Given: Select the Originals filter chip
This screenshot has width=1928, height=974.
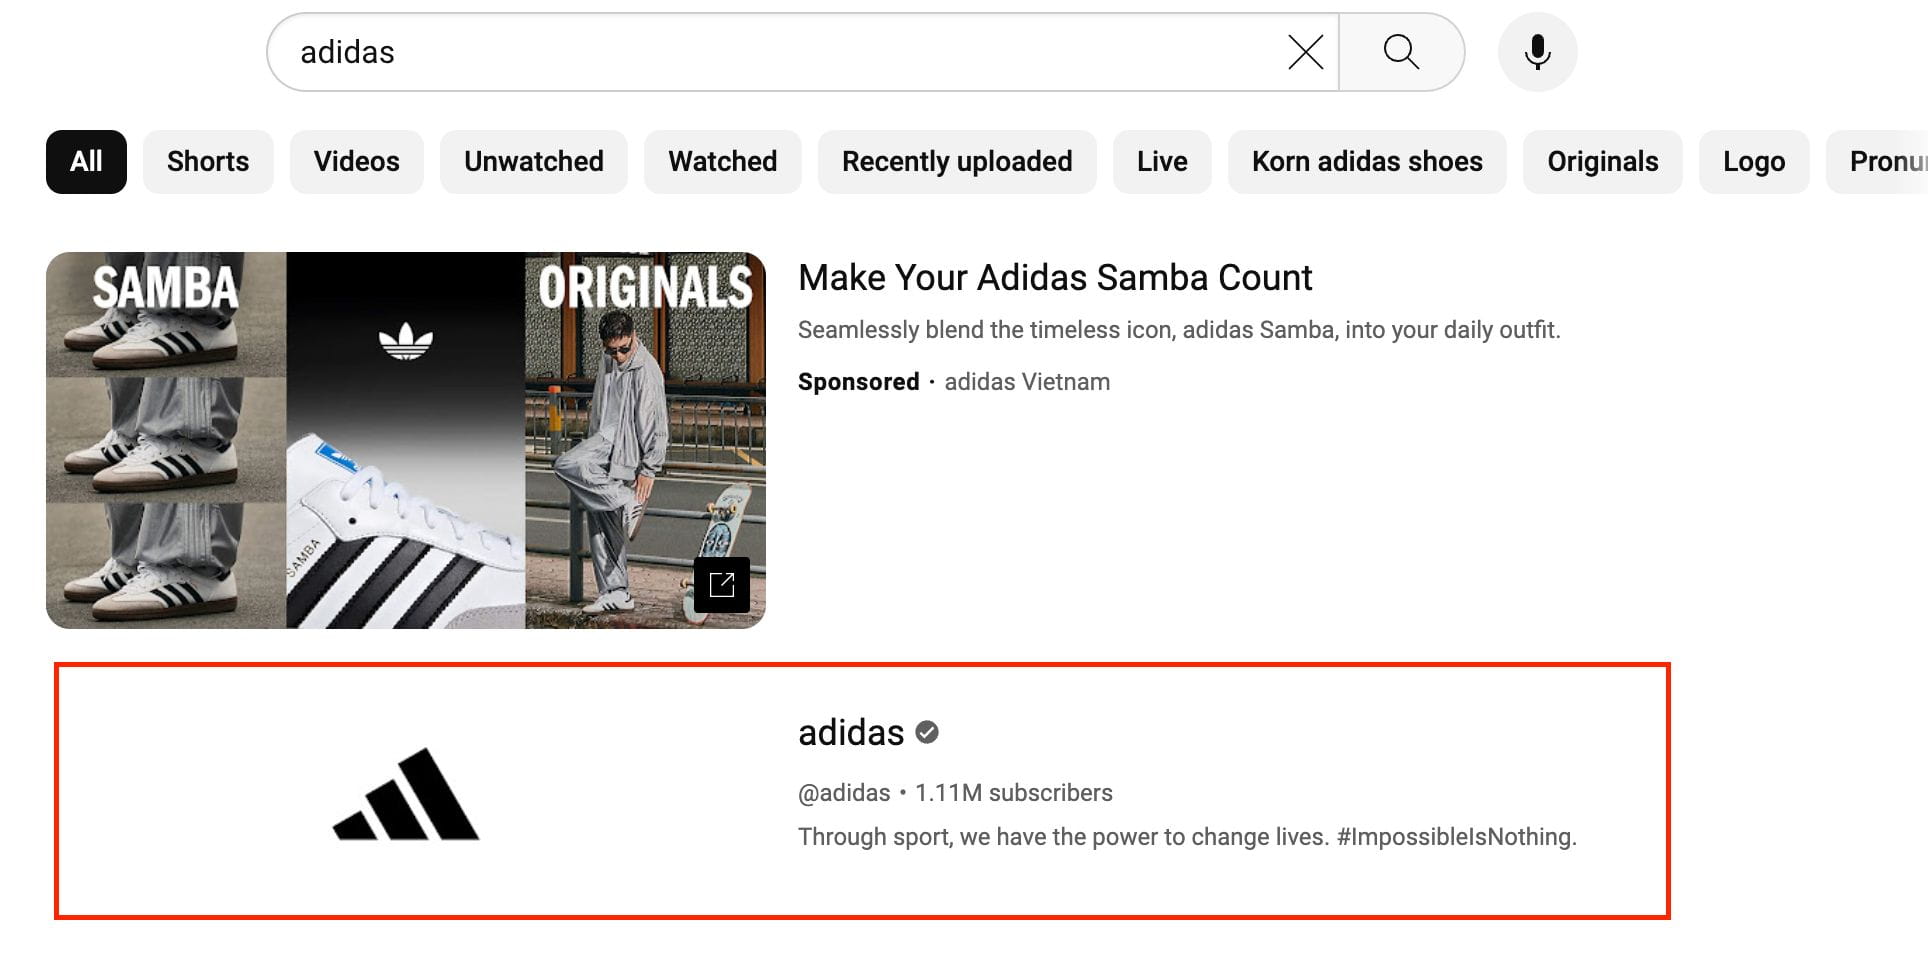Looking at the screenshot, I should click(1603, 162).
